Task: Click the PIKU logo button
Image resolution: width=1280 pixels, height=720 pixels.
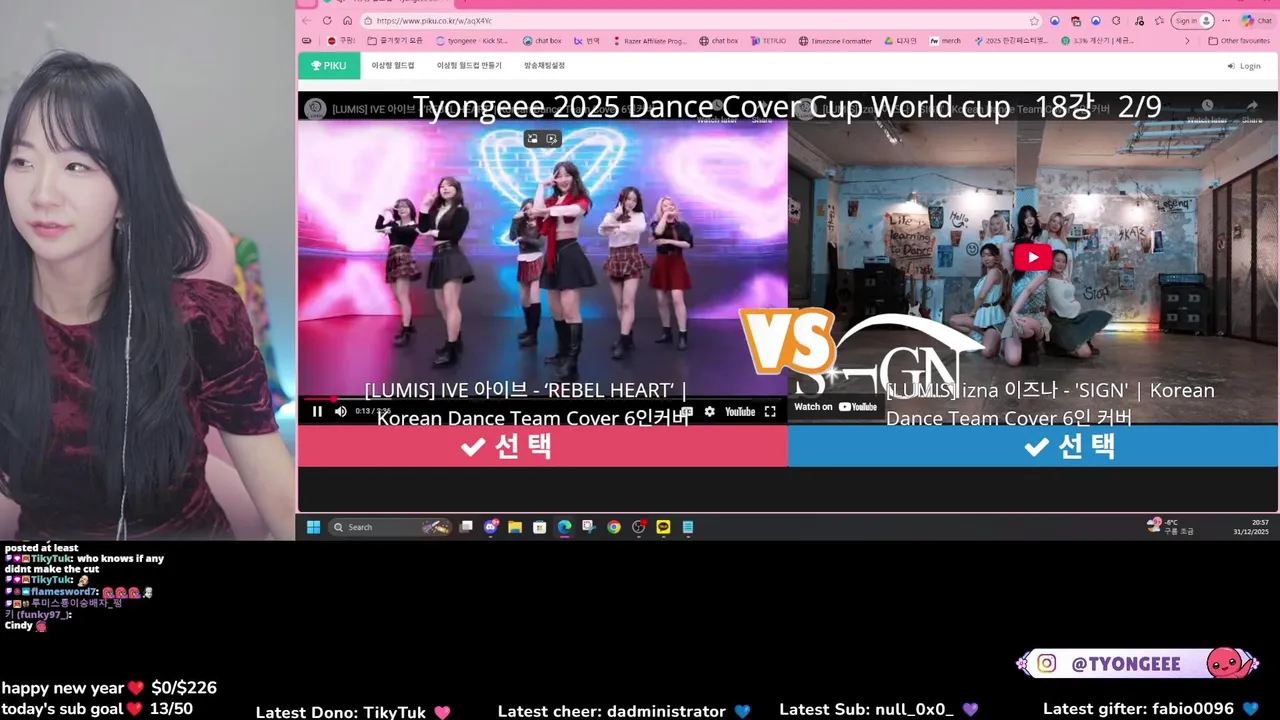Action: [328, 66]
